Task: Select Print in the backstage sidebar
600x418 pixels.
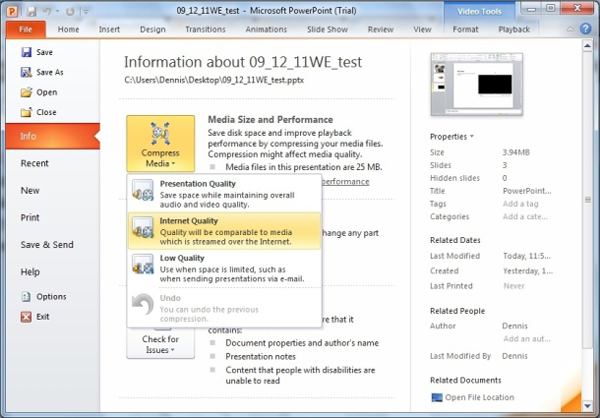Action: [x=53, y=218]
